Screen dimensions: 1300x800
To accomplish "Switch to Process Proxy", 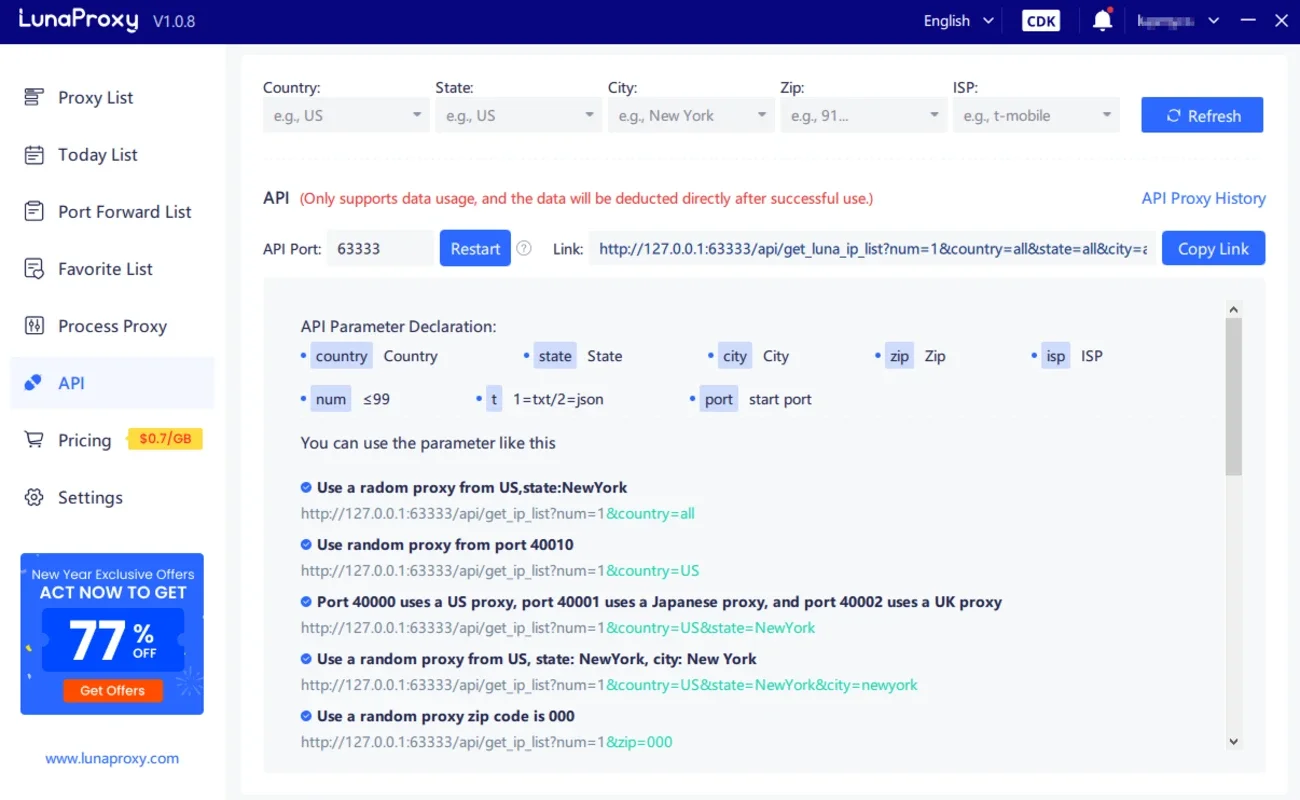I will [112, 325].
